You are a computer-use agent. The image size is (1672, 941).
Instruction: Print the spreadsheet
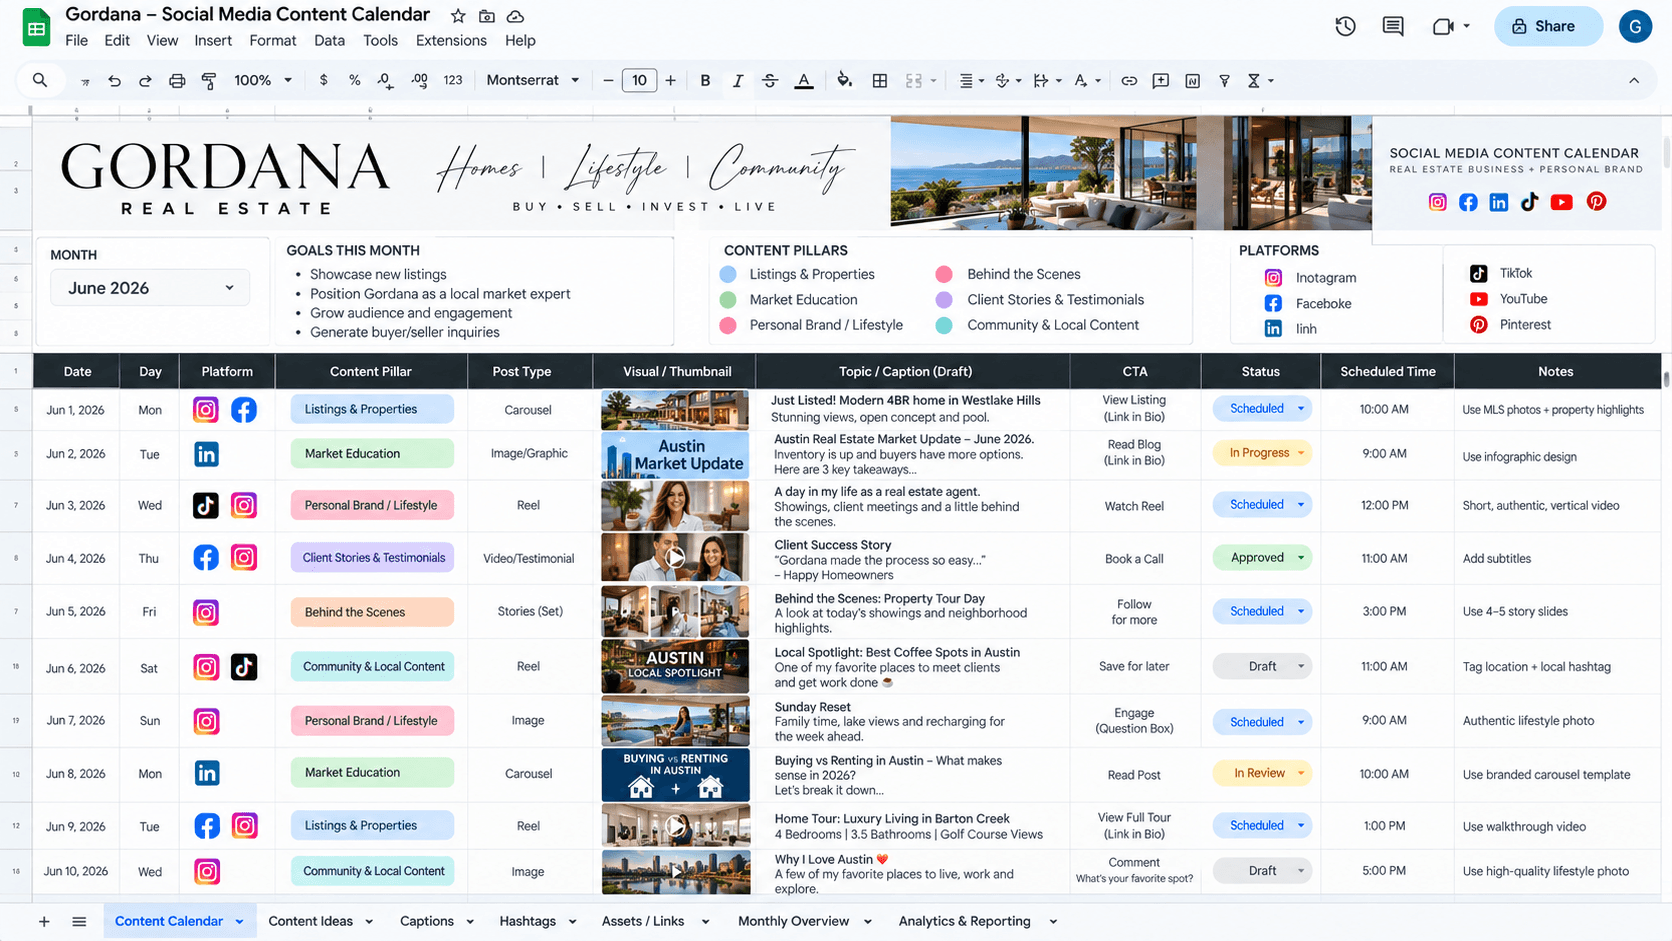click(177, 81)
